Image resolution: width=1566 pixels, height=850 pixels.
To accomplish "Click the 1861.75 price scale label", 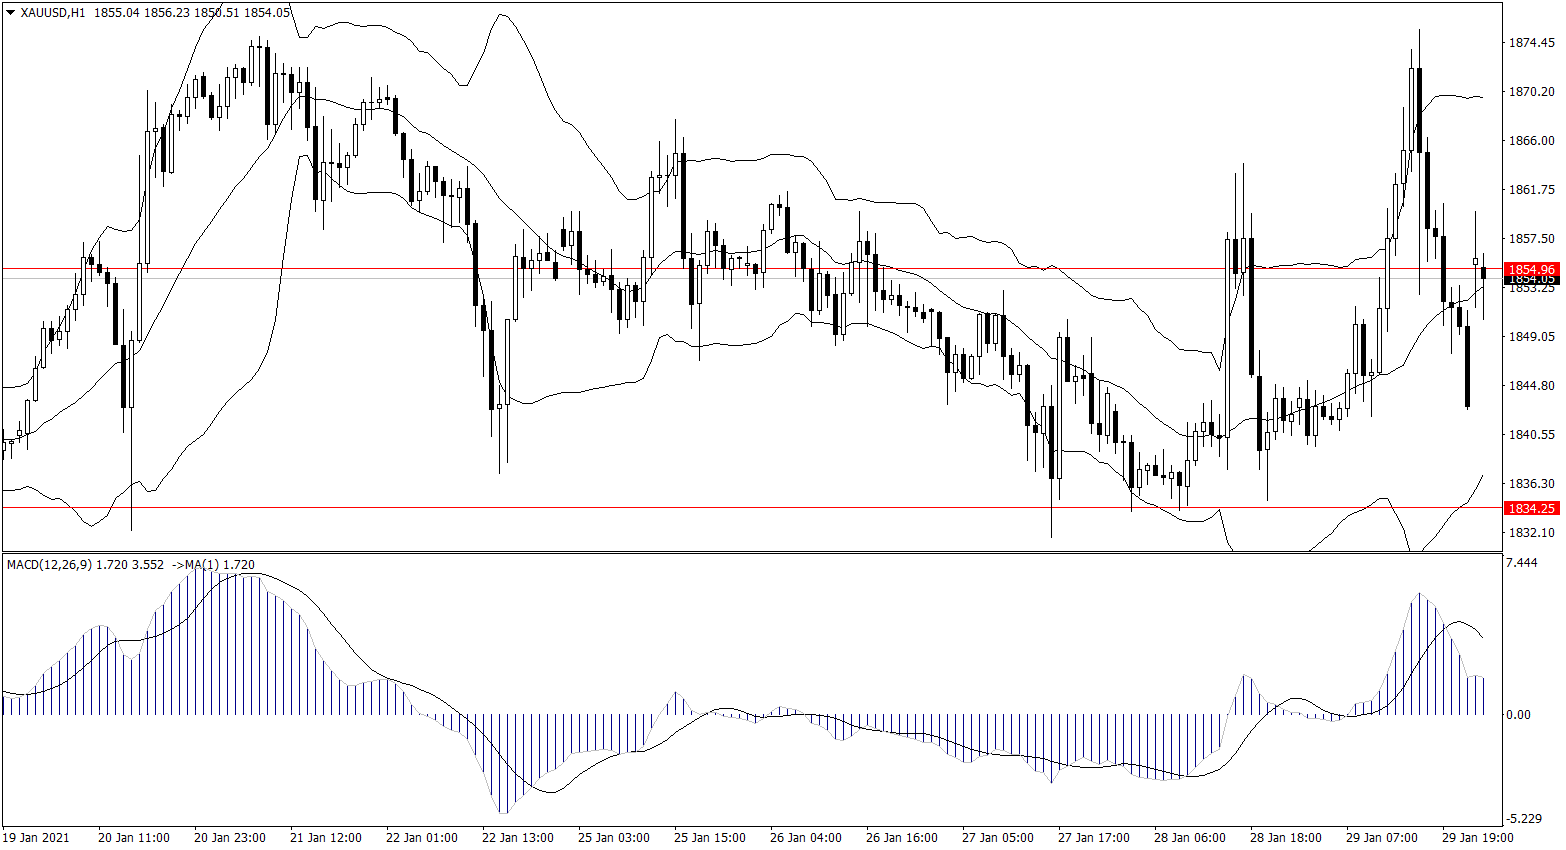I will pos(1531,190).
